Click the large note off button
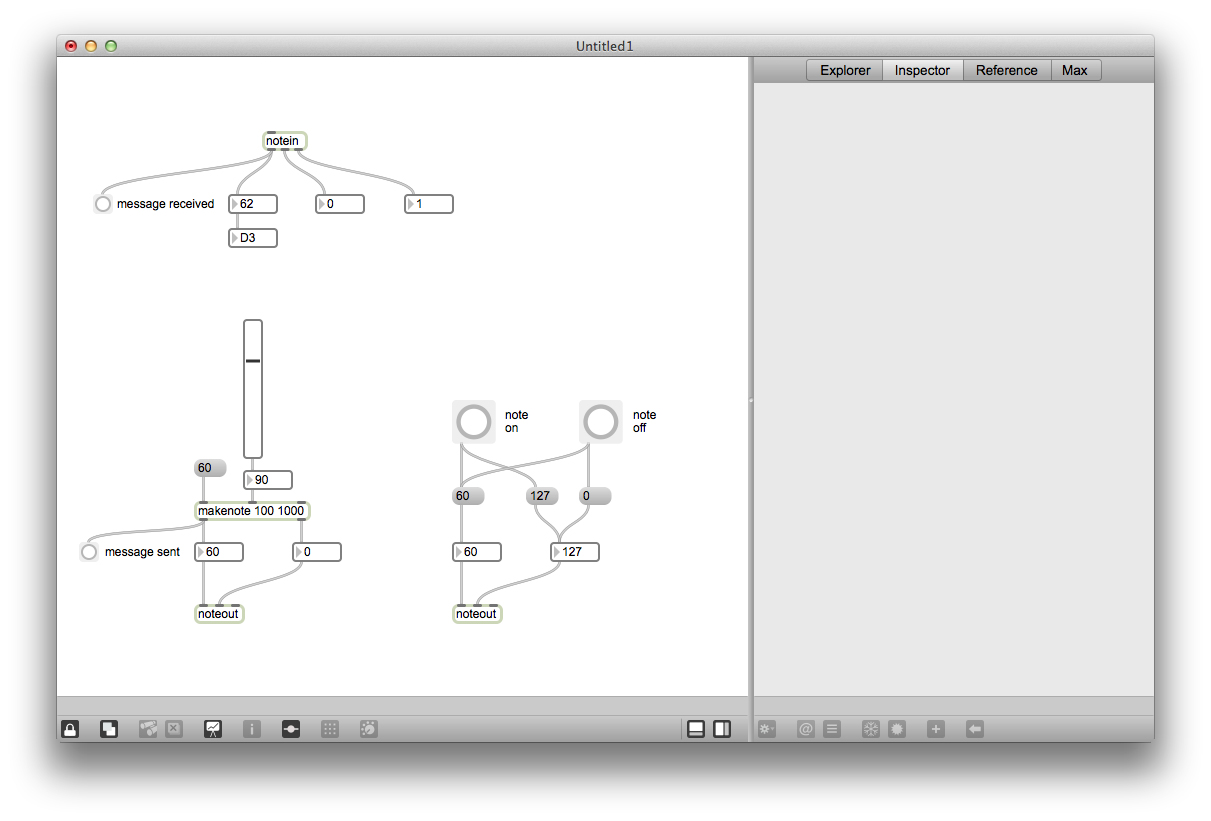Image resolution: width=1211 pixels, height=821 pixels. pyautogui.click(x=601, y=421)
